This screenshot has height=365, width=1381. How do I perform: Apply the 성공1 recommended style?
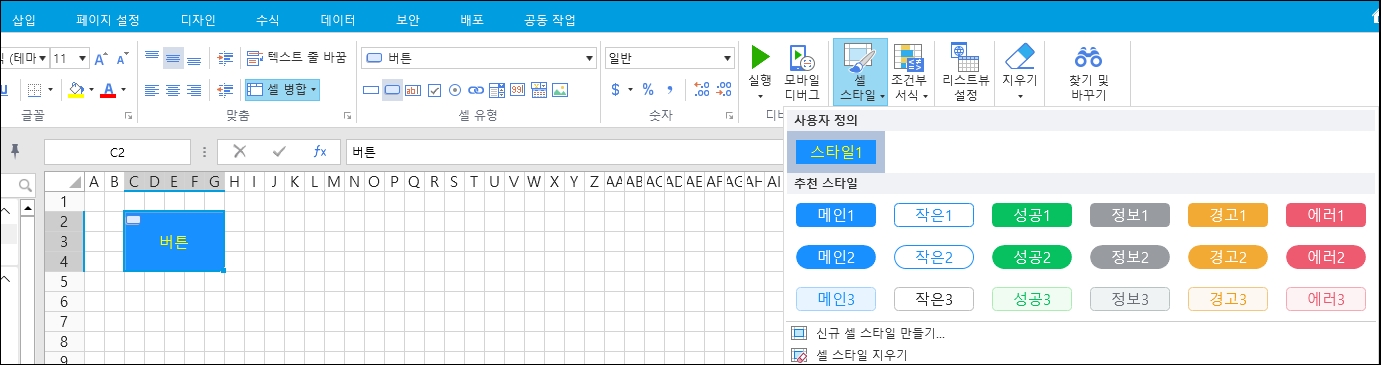tap(1032, 214)
